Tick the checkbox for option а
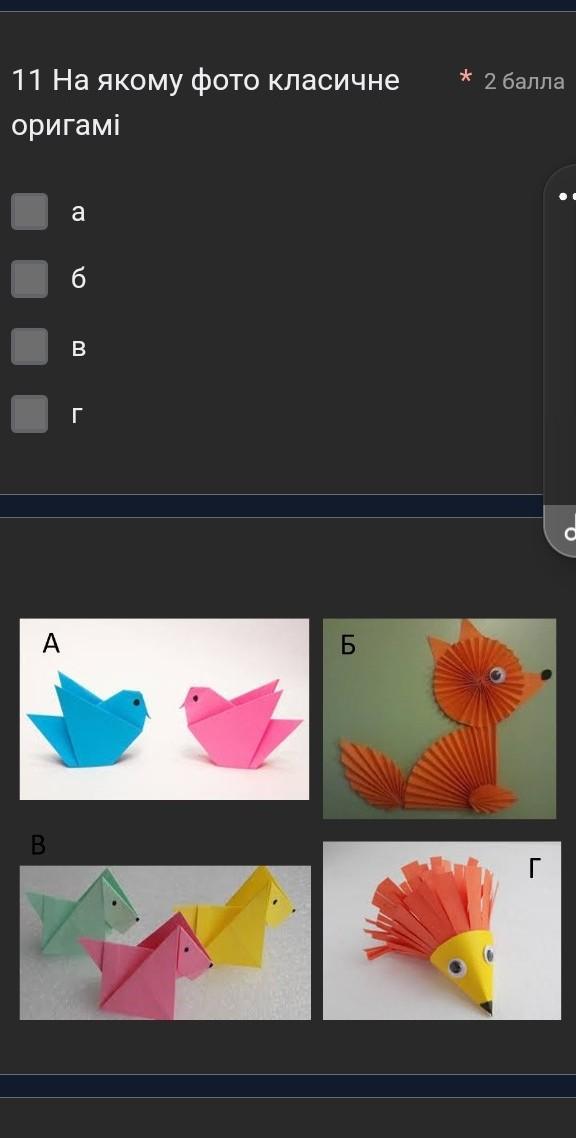 tap(30, 211)
